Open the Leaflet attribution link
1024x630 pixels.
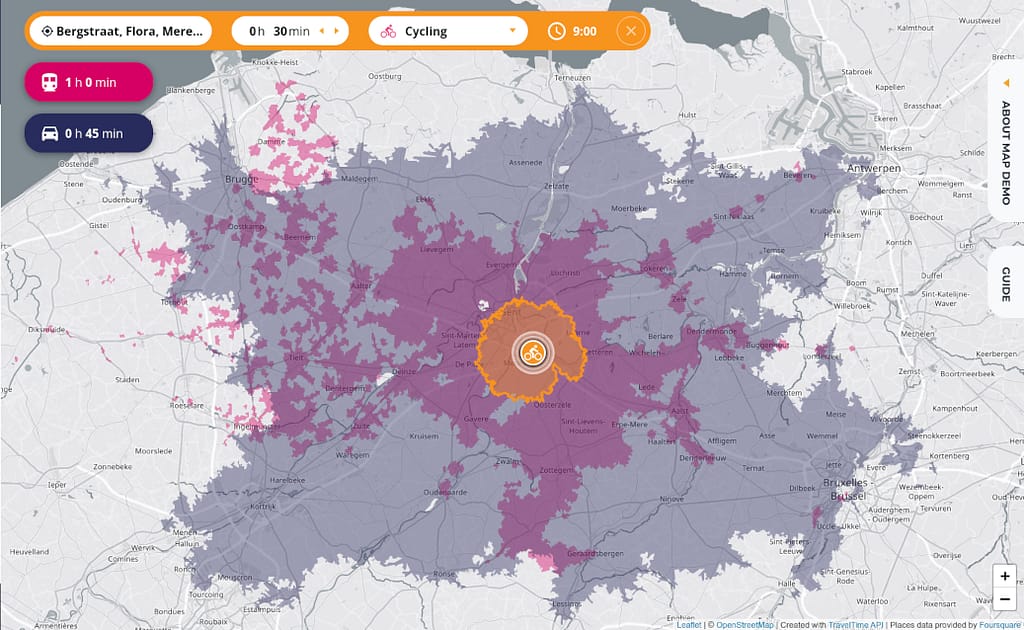[x=688, y=625]
